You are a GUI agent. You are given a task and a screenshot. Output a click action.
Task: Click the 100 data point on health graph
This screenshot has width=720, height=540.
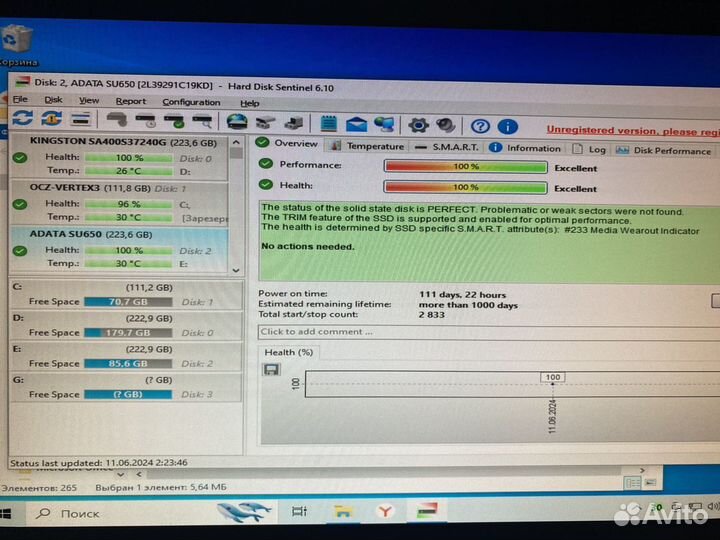(x=552, y=378)
